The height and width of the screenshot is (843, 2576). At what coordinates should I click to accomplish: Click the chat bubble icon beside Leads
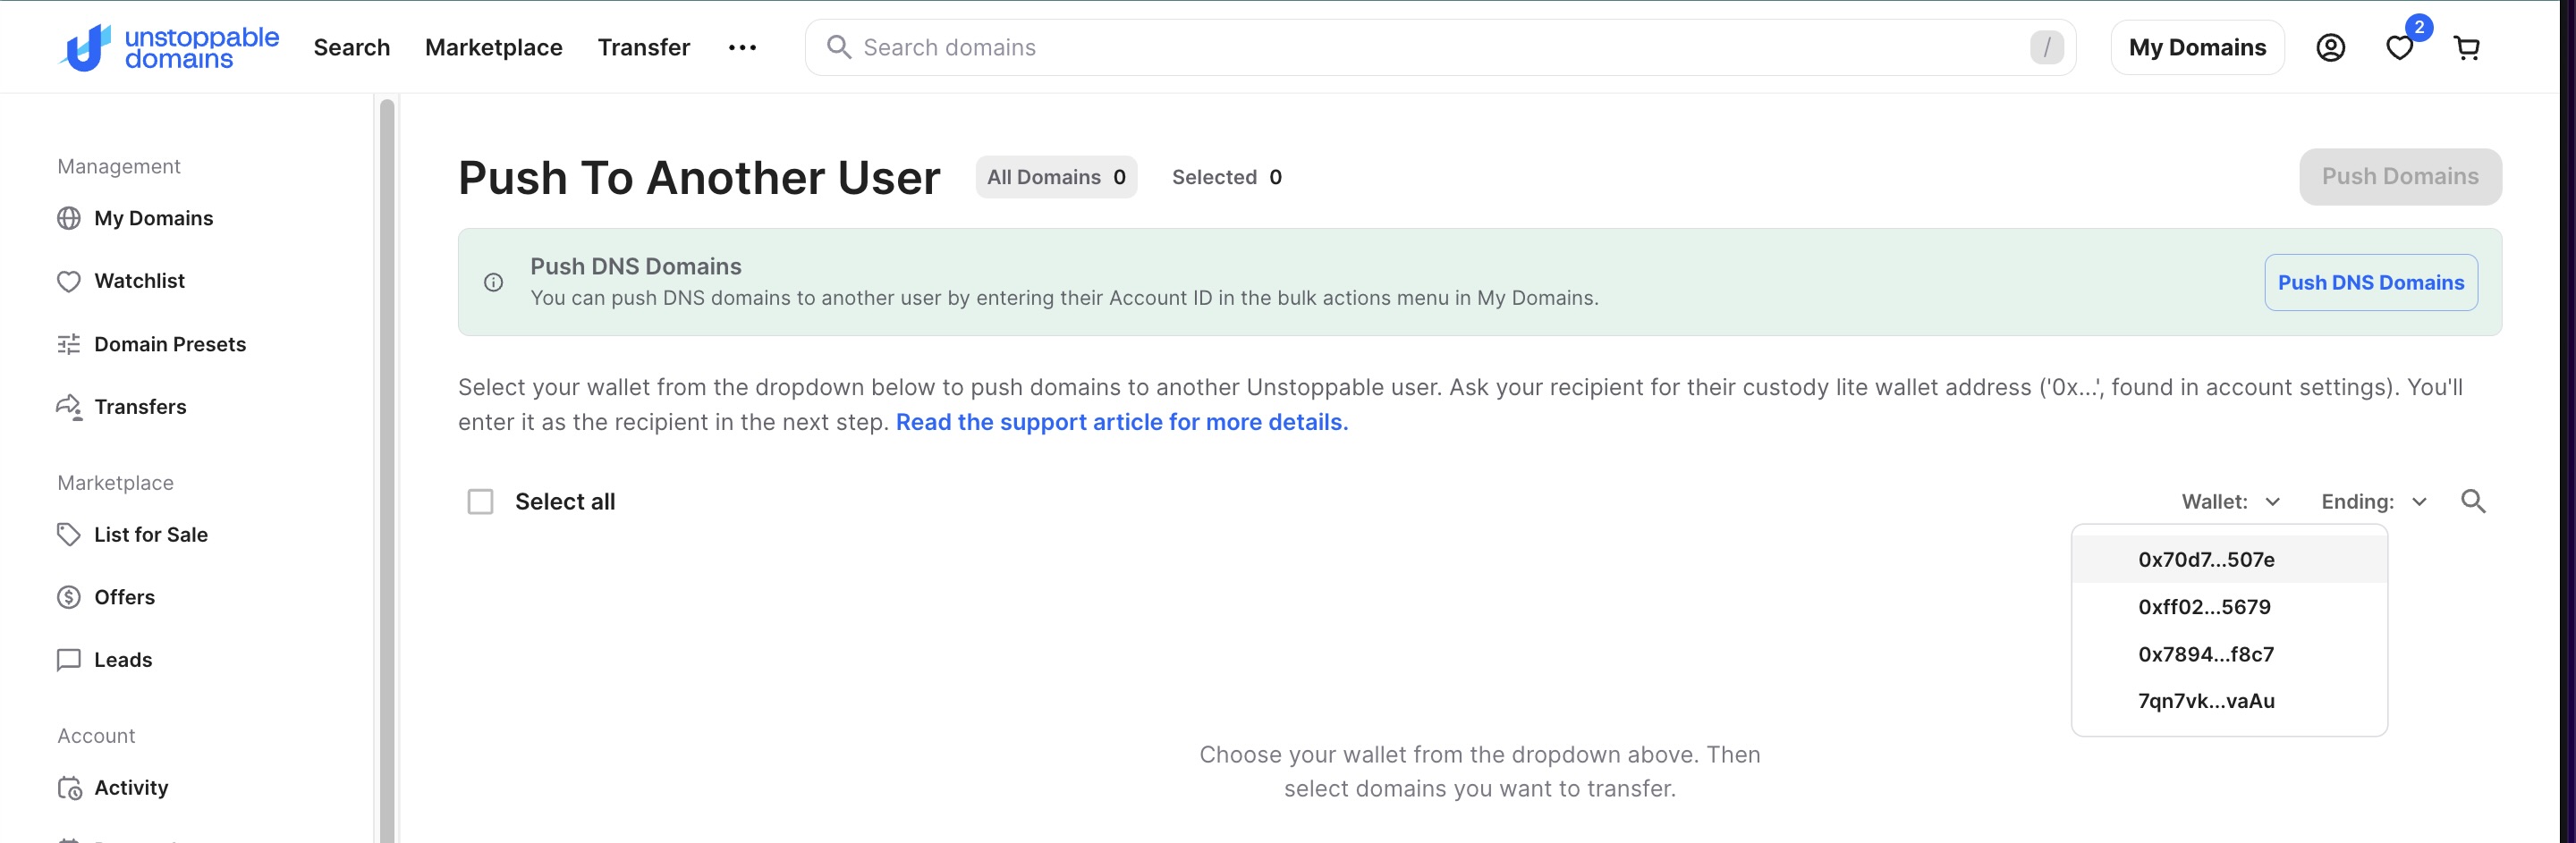coord(69,660)
